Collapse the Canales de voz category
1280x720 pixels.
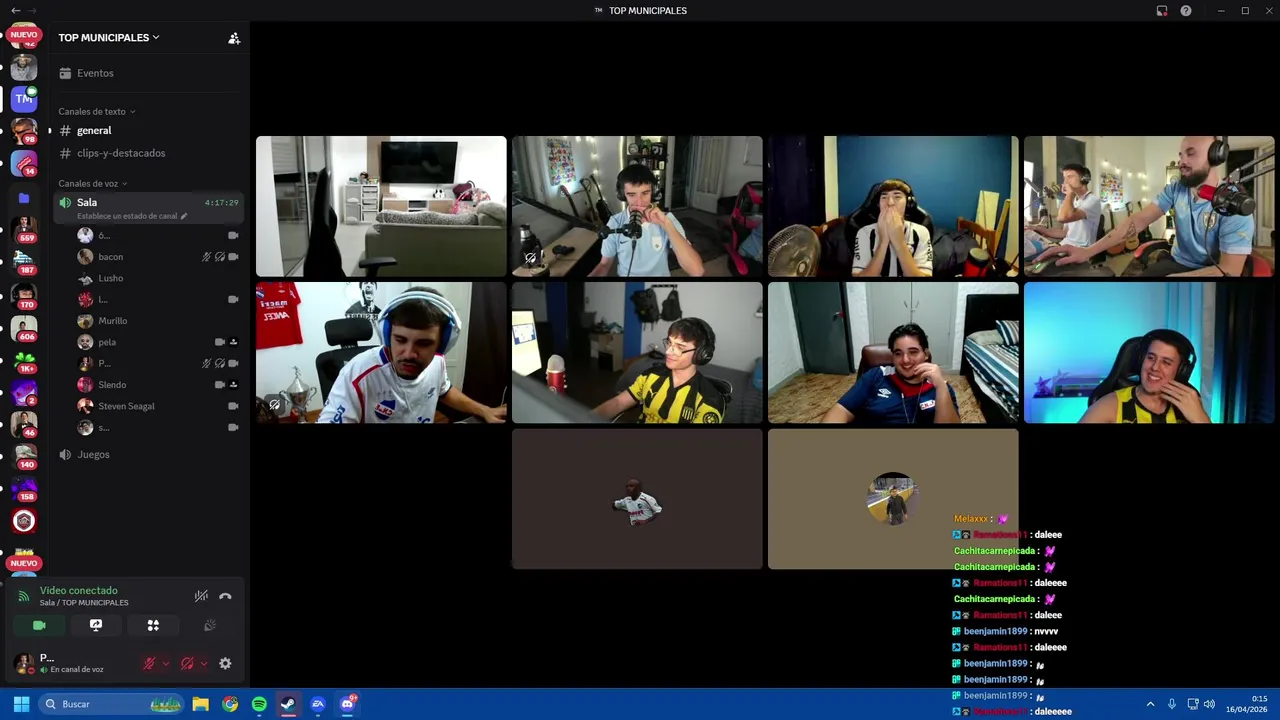coord(92,184)
